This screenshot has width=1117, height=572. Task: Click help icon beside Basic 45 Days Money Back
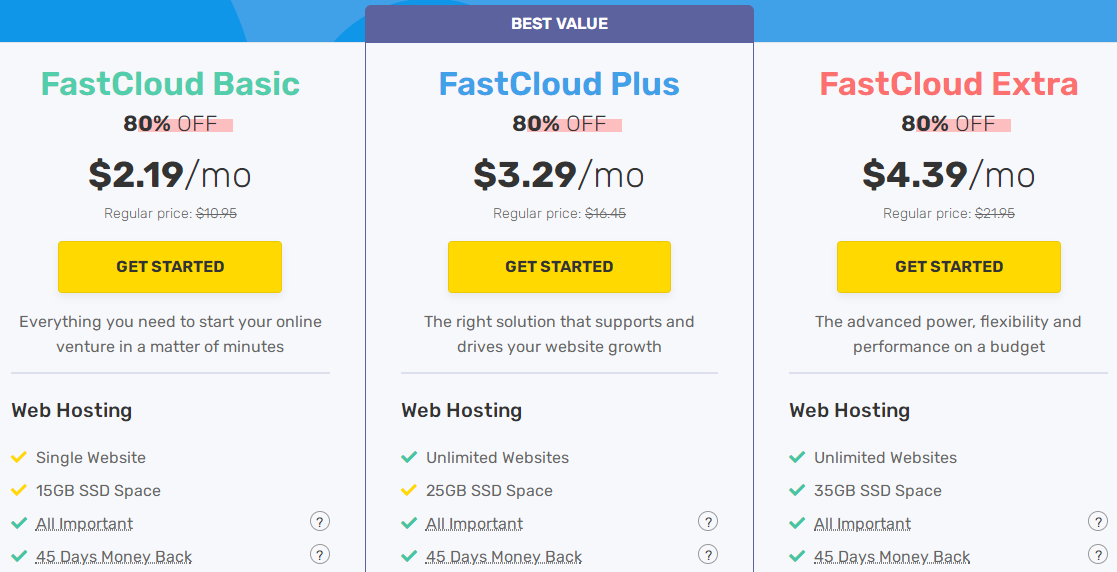tap(320, 555)
